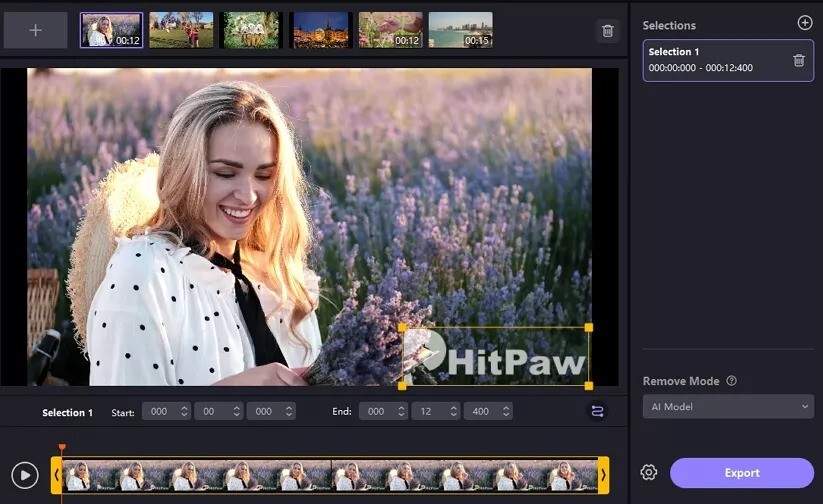Click the orange playhead marker

[62, 447]
